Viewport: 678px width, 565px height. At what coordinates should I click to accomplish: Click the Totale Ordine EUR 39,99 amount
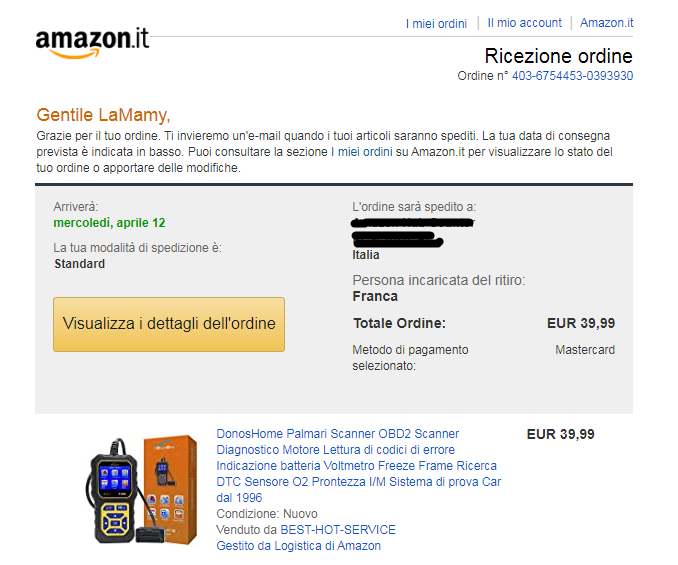click(581, 323)
